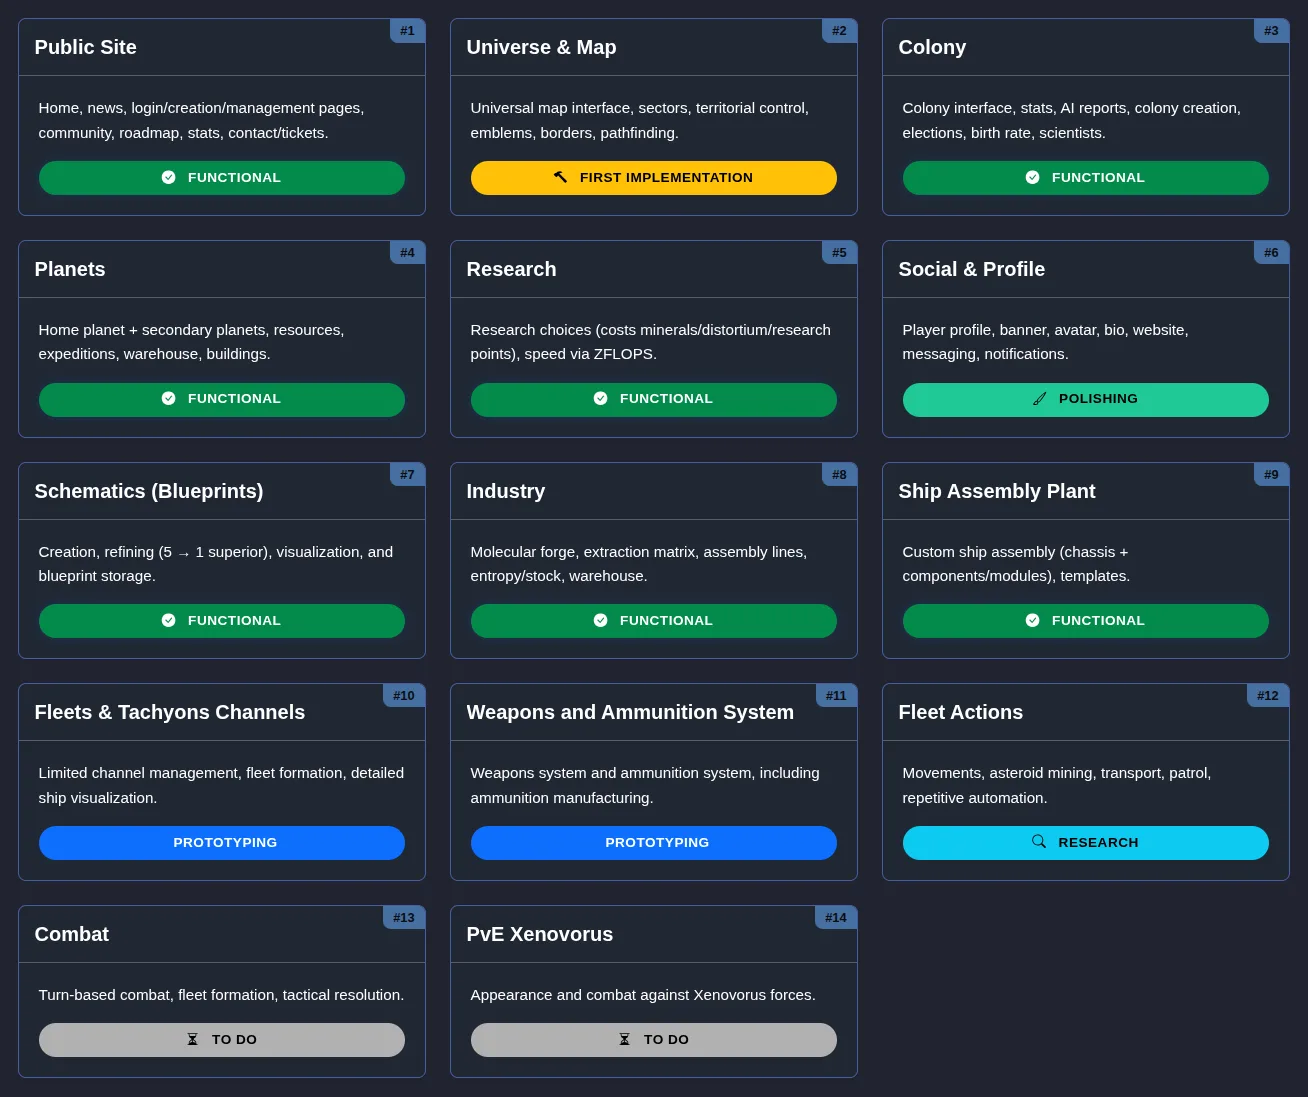The image size is (1308, 1097).
Task: Click the #13 badge on Combat card
Action: point(404,918)
